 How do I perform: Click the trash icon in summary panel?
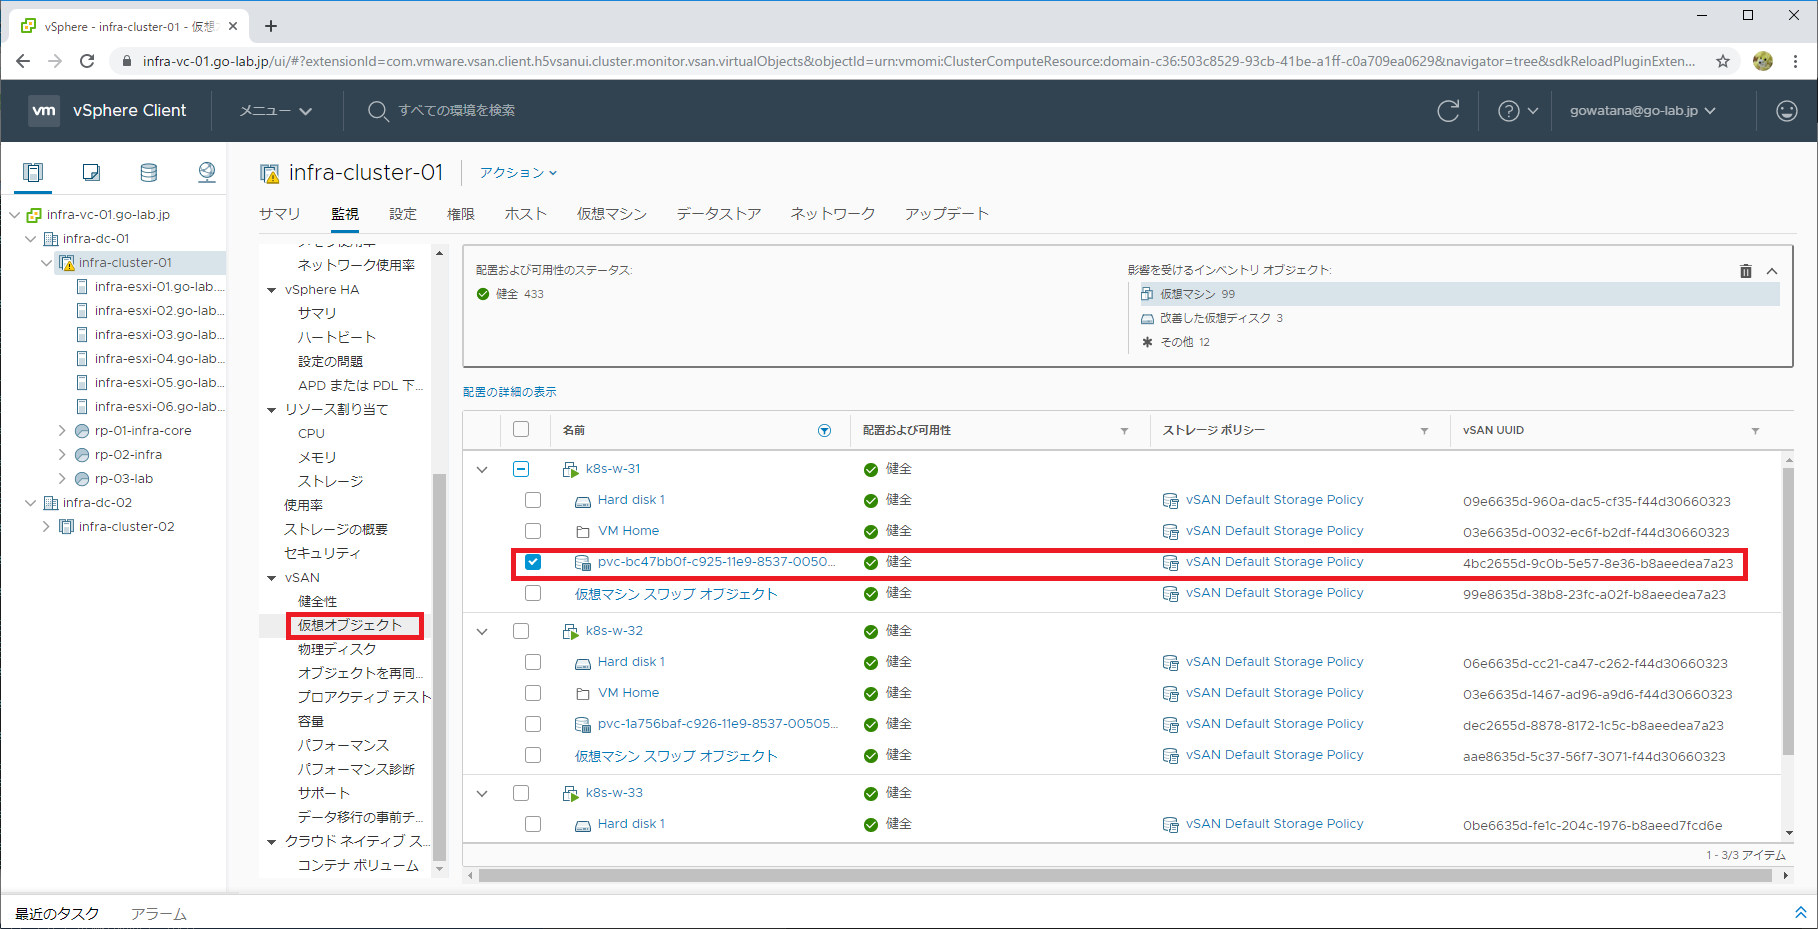point(1746,271)
